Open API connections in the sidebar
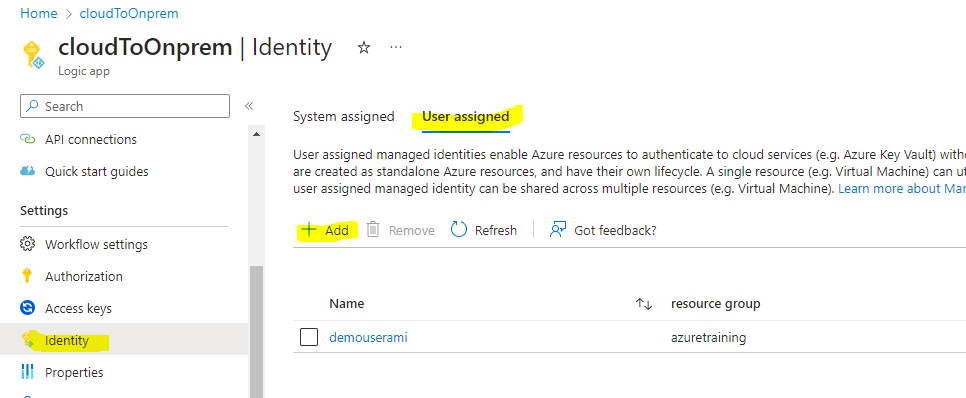Screen dimensions: 966x398 (x=91, y=139)
